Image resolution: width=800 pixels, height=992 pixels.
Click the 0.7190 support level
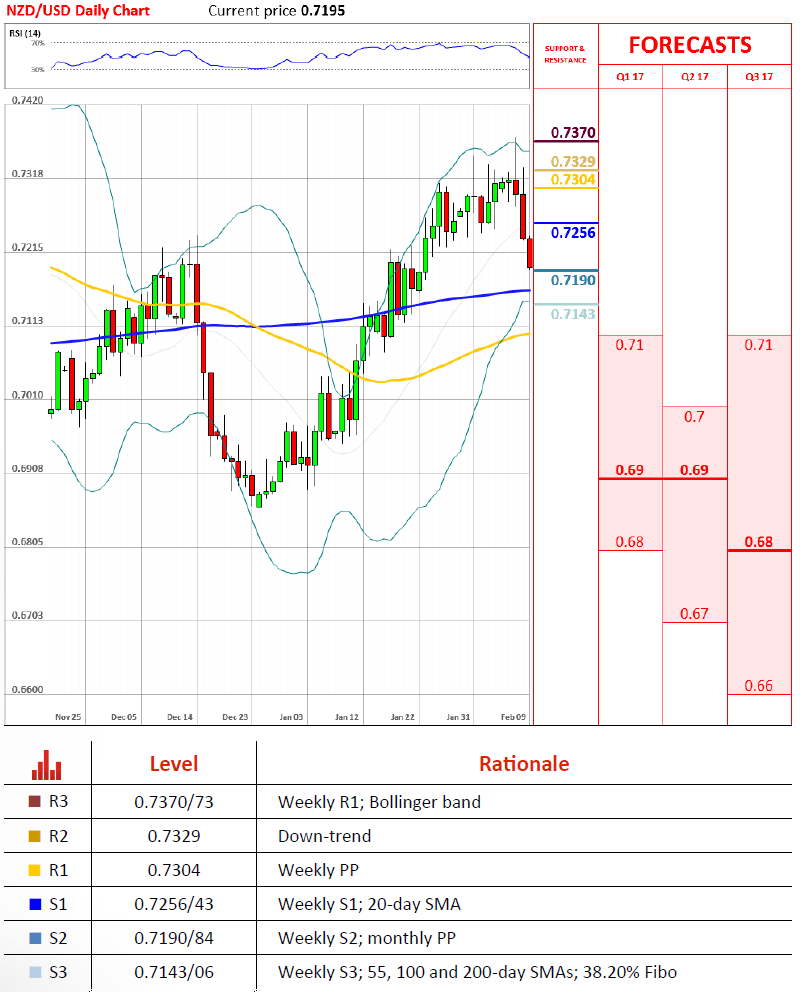(573, 280)
